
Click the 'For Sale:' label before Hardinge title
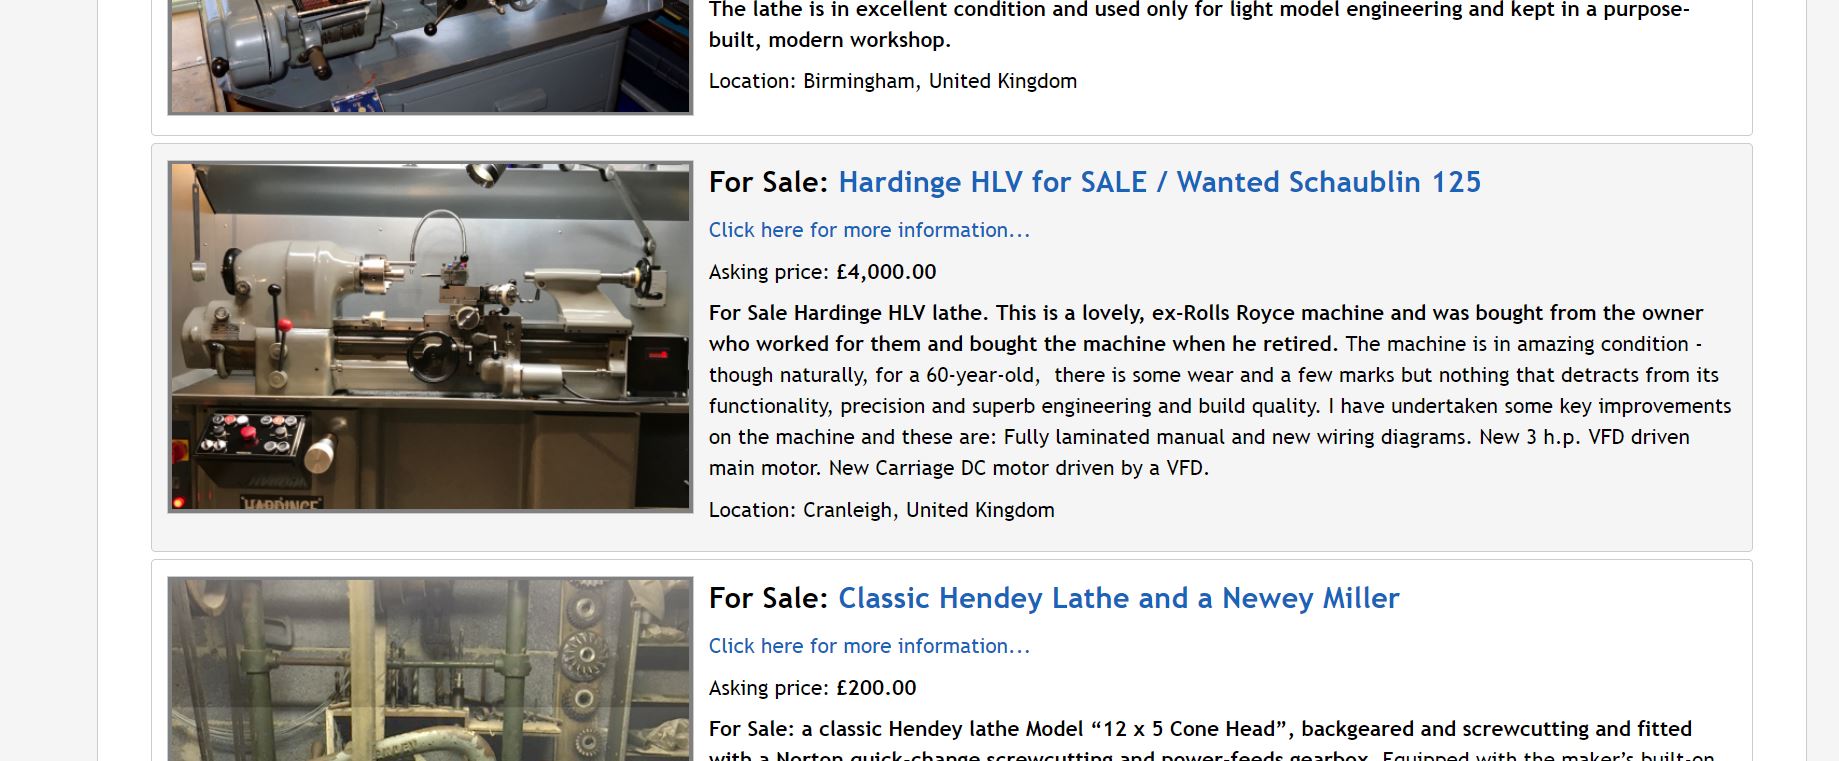tap(769, 182)
